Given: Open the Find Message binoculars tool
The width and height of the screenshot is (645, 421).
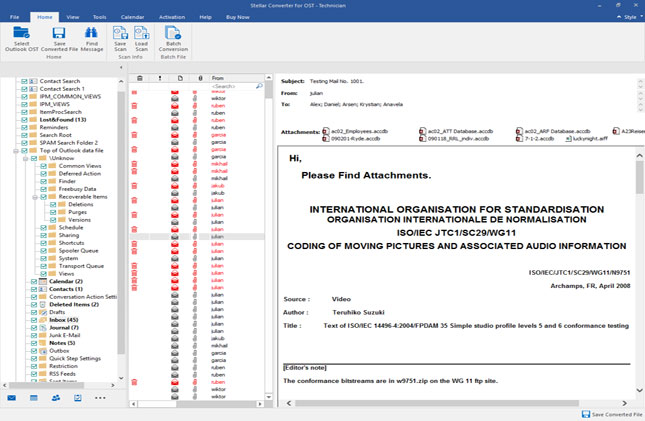Looking at the screenshot, I should point(91,33).
